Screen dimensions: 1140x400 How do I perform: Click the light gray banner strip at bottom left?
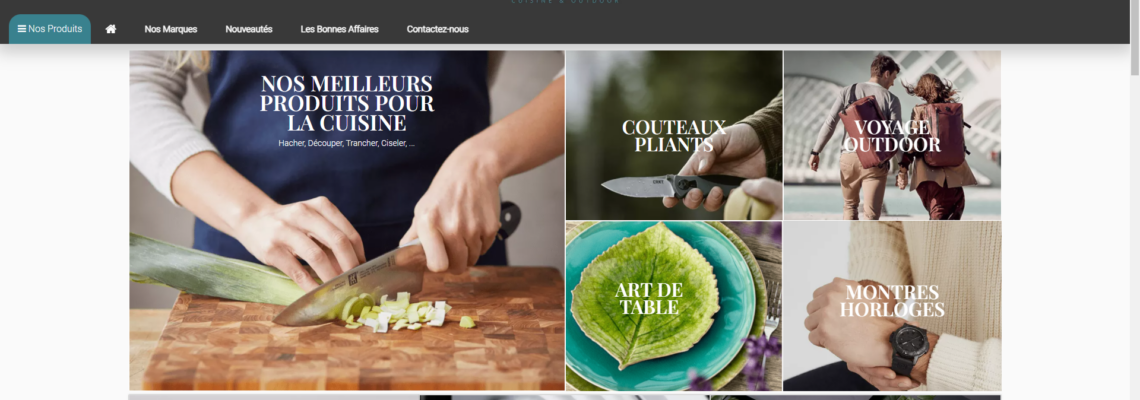(x=274, y=397)
